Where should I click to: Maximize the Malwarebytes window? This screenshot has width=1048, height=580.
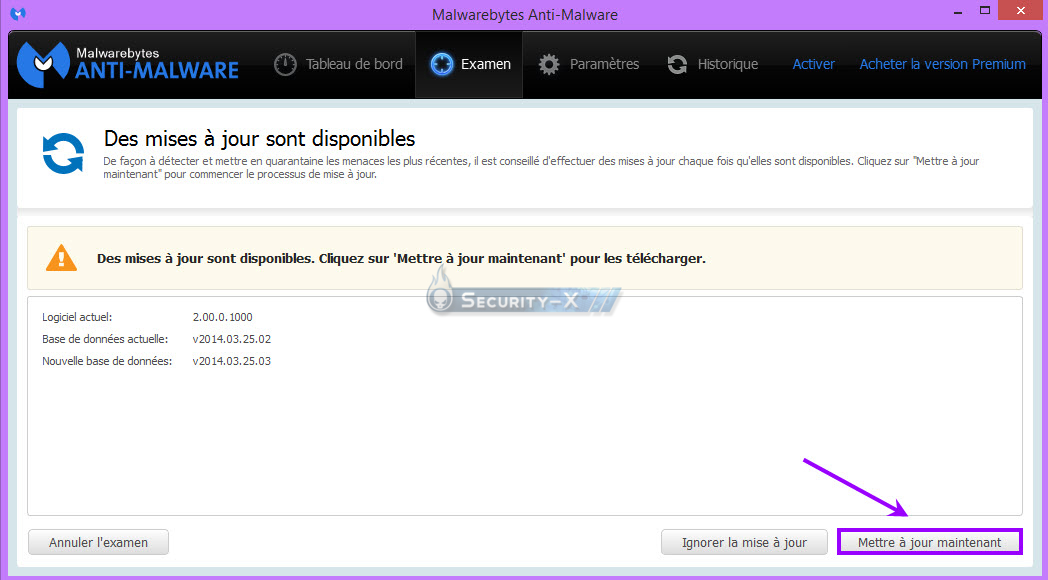(x=985, y=11)
